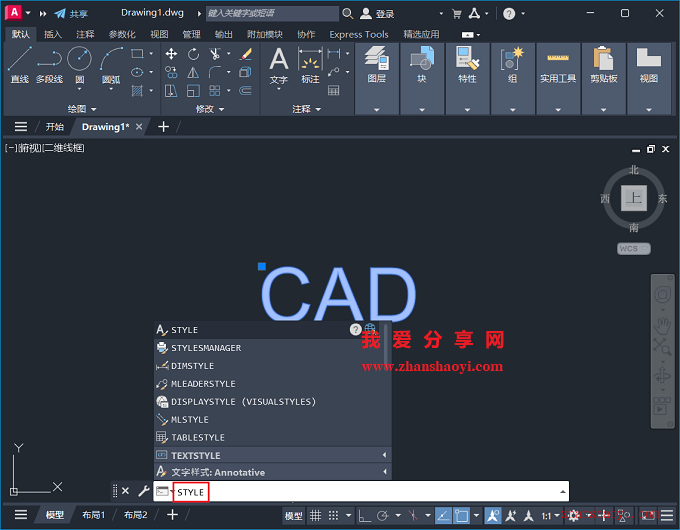Click the Fillet tool icon
Image resolution: width=680 pixels, height=530 pixels.
tap(215, 72)
